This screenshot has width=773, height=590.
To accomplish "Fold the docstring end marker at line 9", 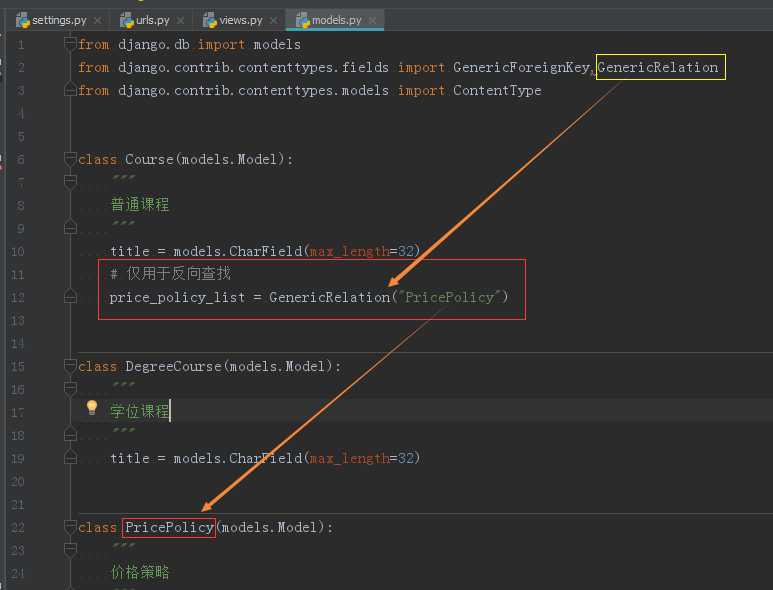I will [70, 228].
